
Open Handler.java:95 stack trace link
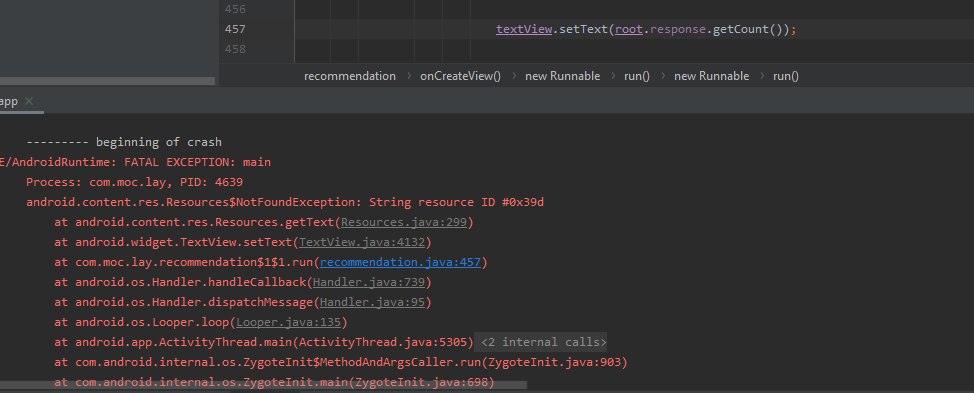tap(372, 302)
